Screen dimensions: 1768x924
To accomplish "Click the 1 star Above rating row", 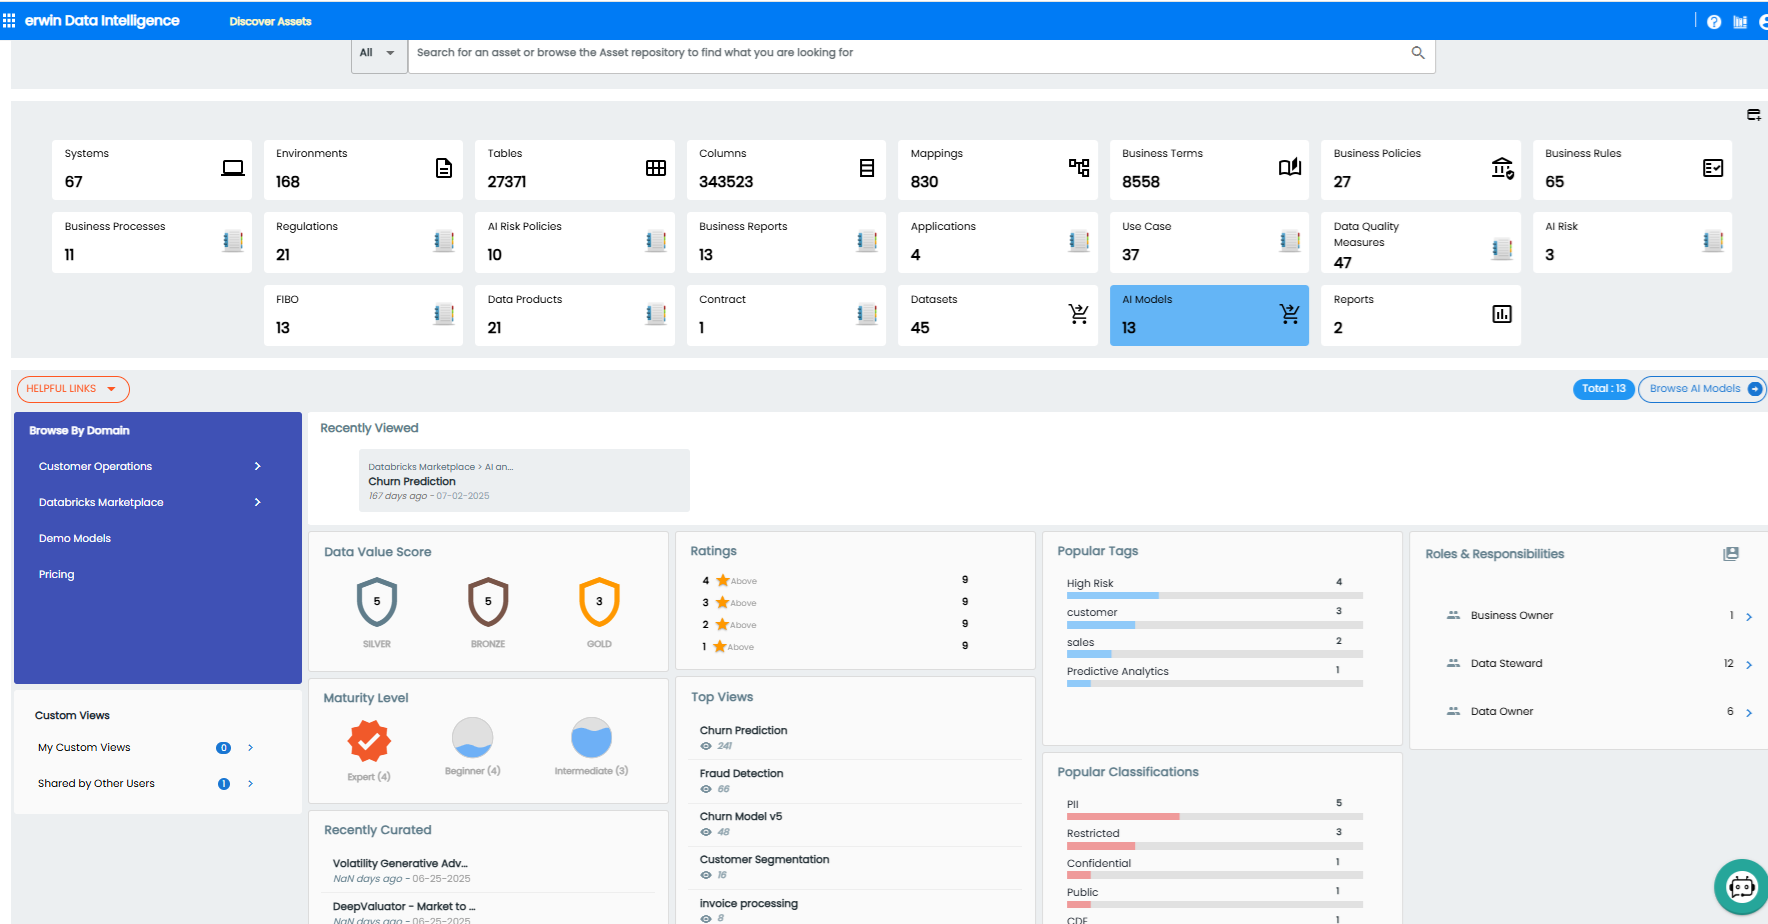I will (836, 647).
